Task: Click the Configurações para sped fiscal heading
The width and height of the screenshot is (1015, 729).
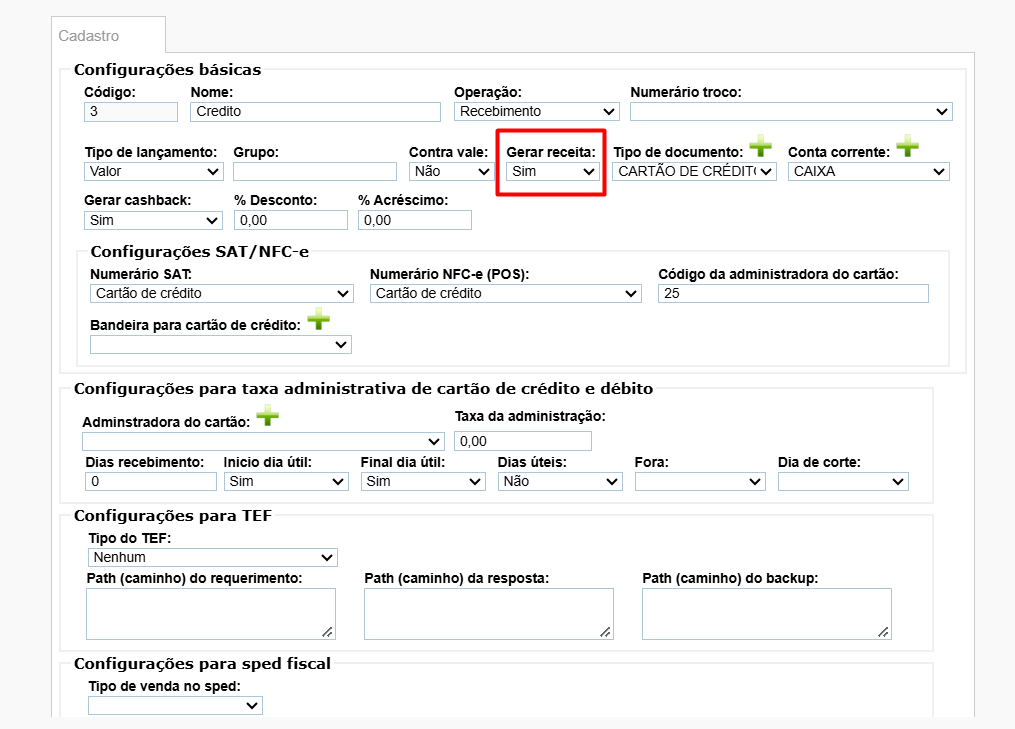Action: tap(202, 664)
